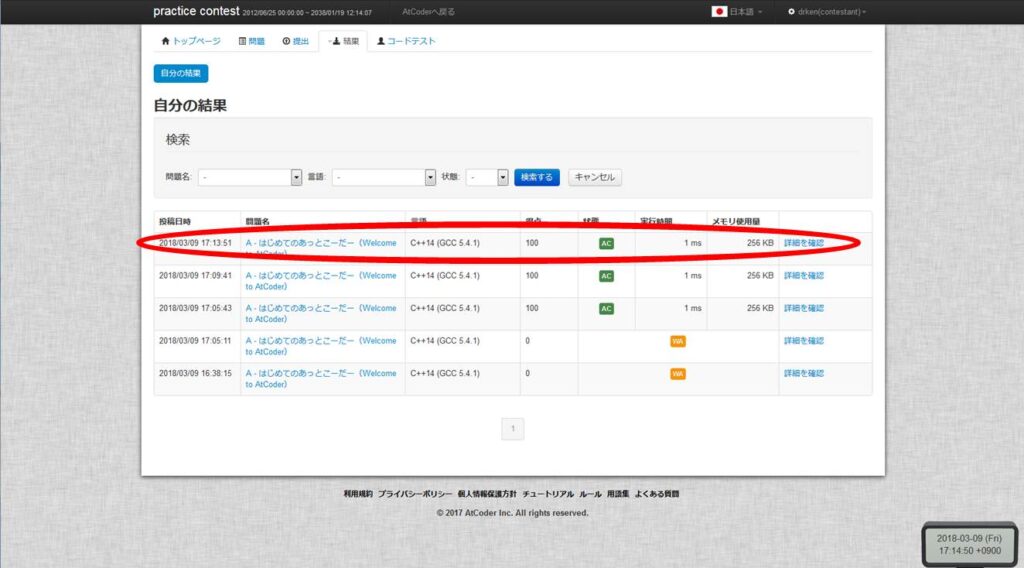Click WA badge of 17:05:11 submission
The height and width of the screenshot is (568, 1024).
[x=678, y=341]
